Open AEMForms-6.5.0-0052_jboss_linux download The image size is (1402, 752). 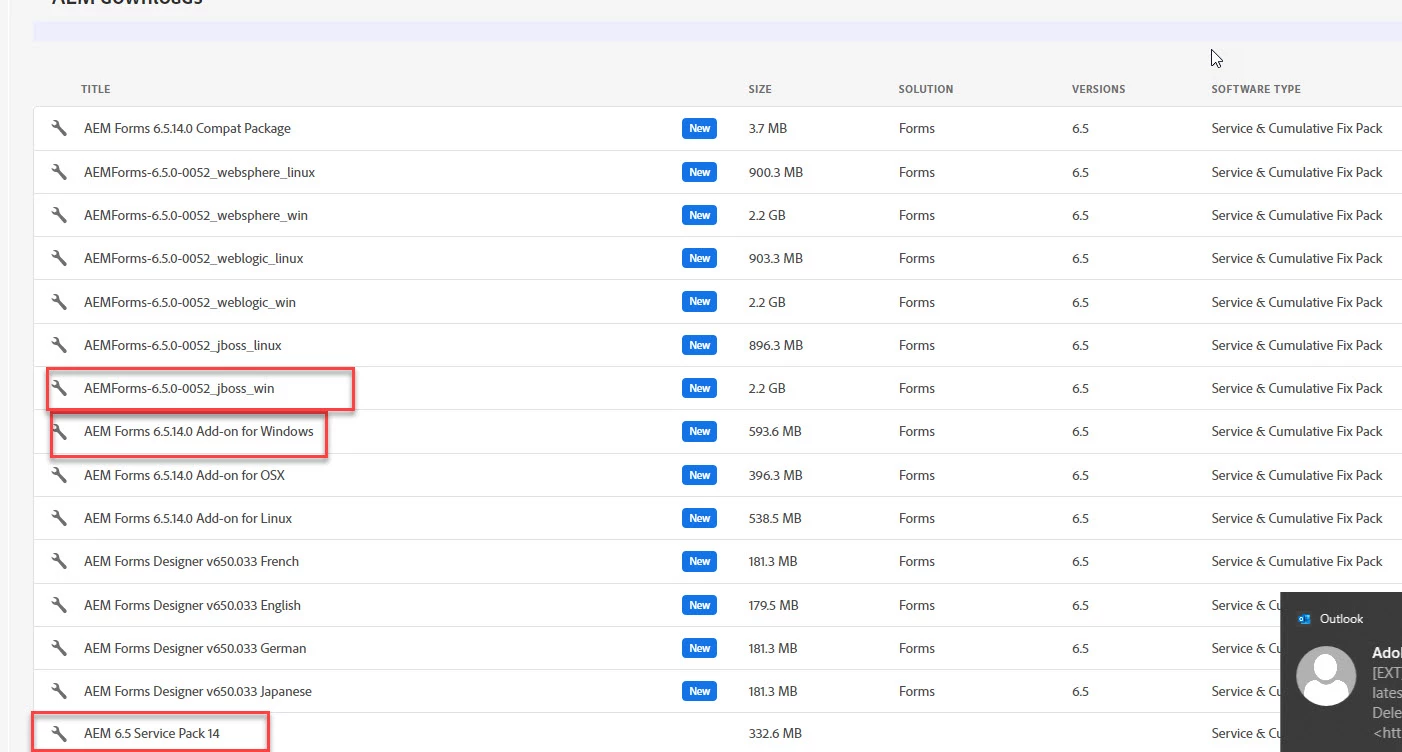point(183,345)
